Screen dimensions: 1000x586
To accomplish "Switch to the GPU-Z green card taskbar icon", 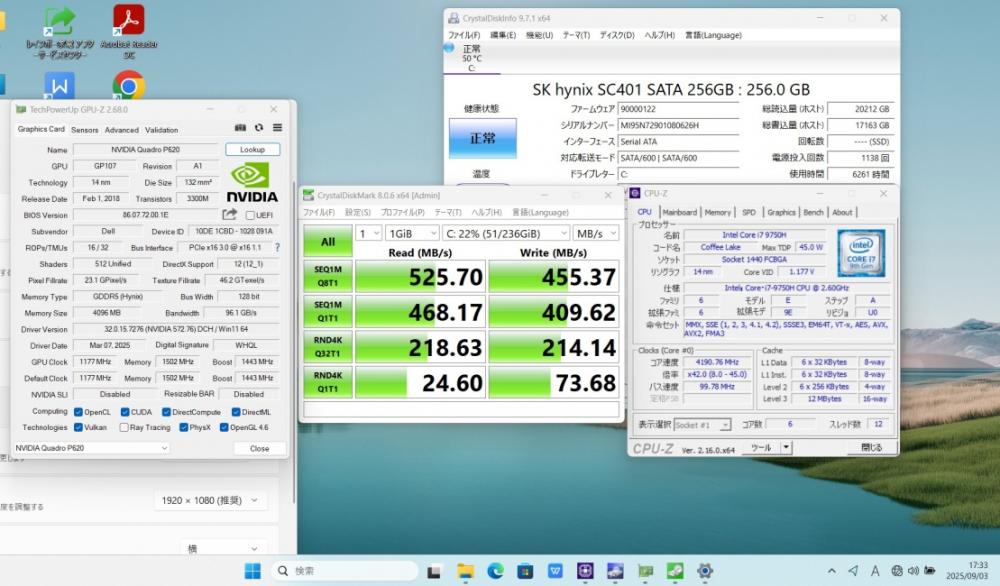I will pos(645,571).
